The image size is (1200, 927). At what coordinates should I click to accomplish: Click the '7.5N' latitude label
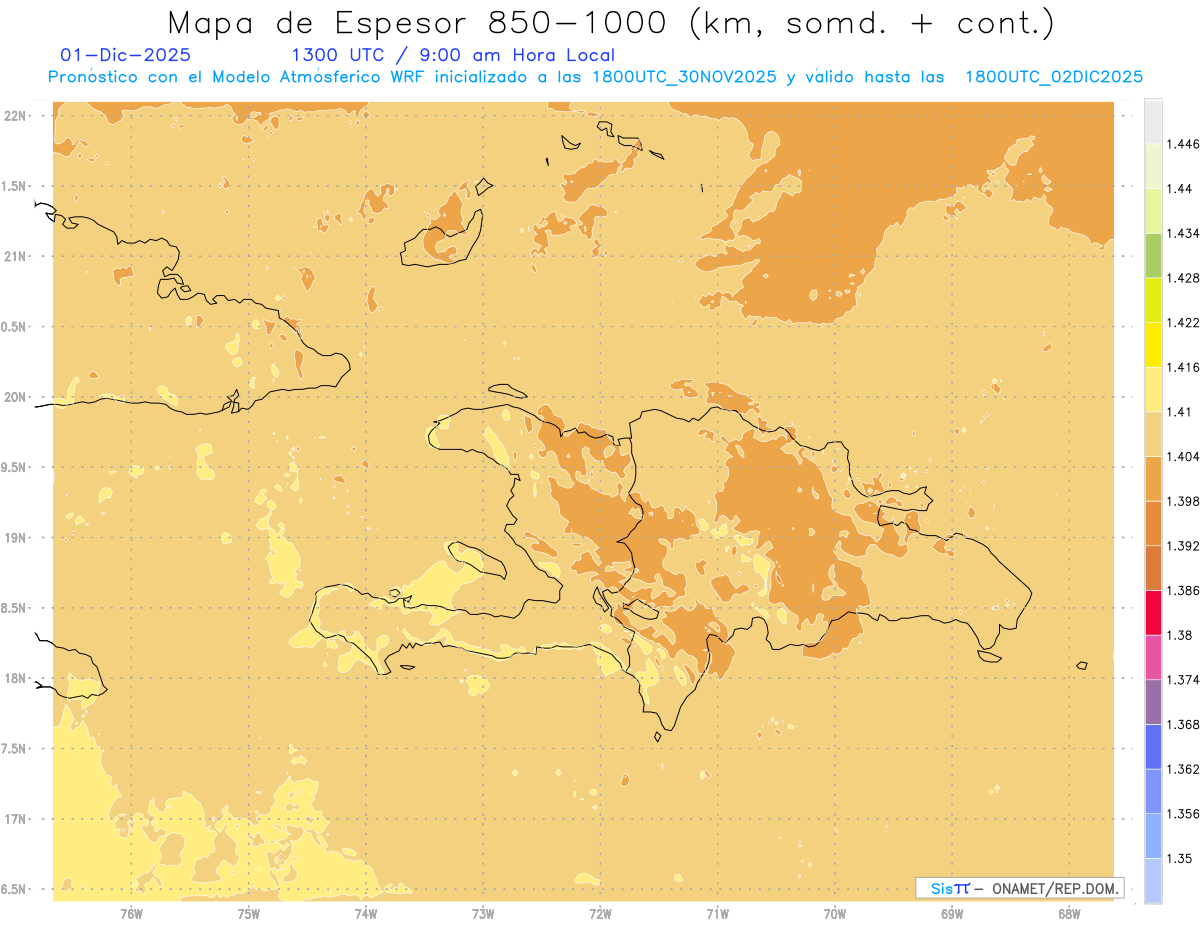coord(13,749)
